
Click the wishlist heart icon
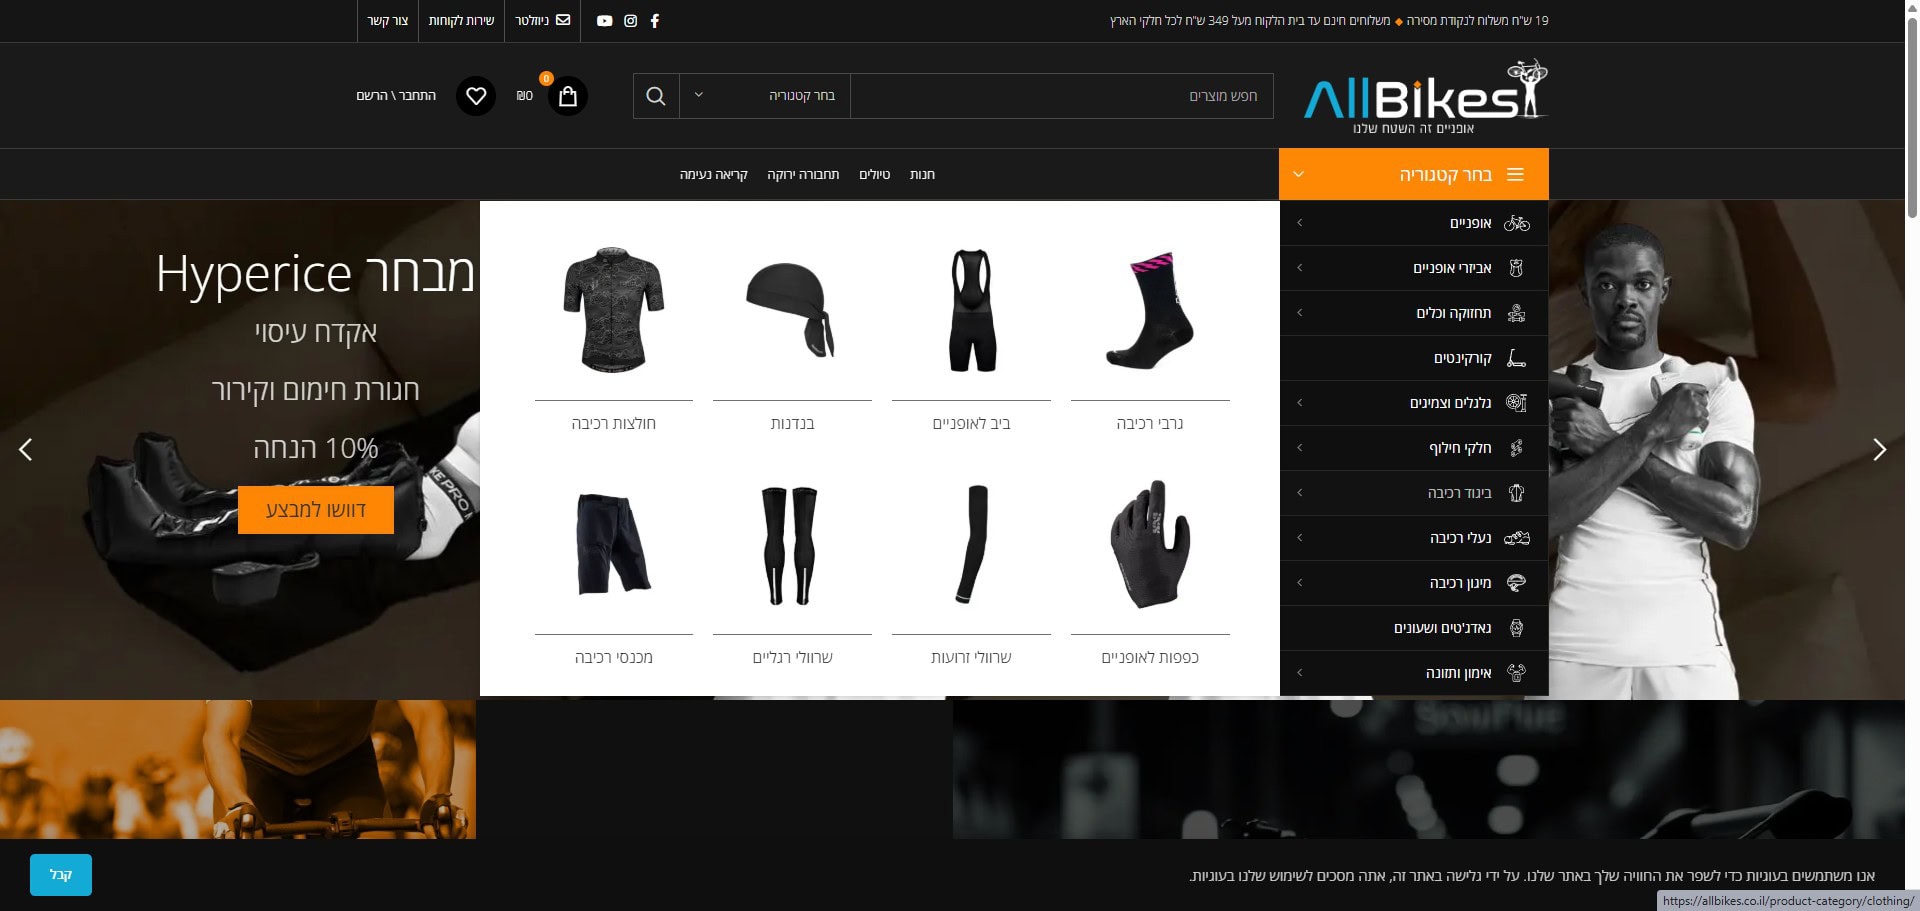476,96
